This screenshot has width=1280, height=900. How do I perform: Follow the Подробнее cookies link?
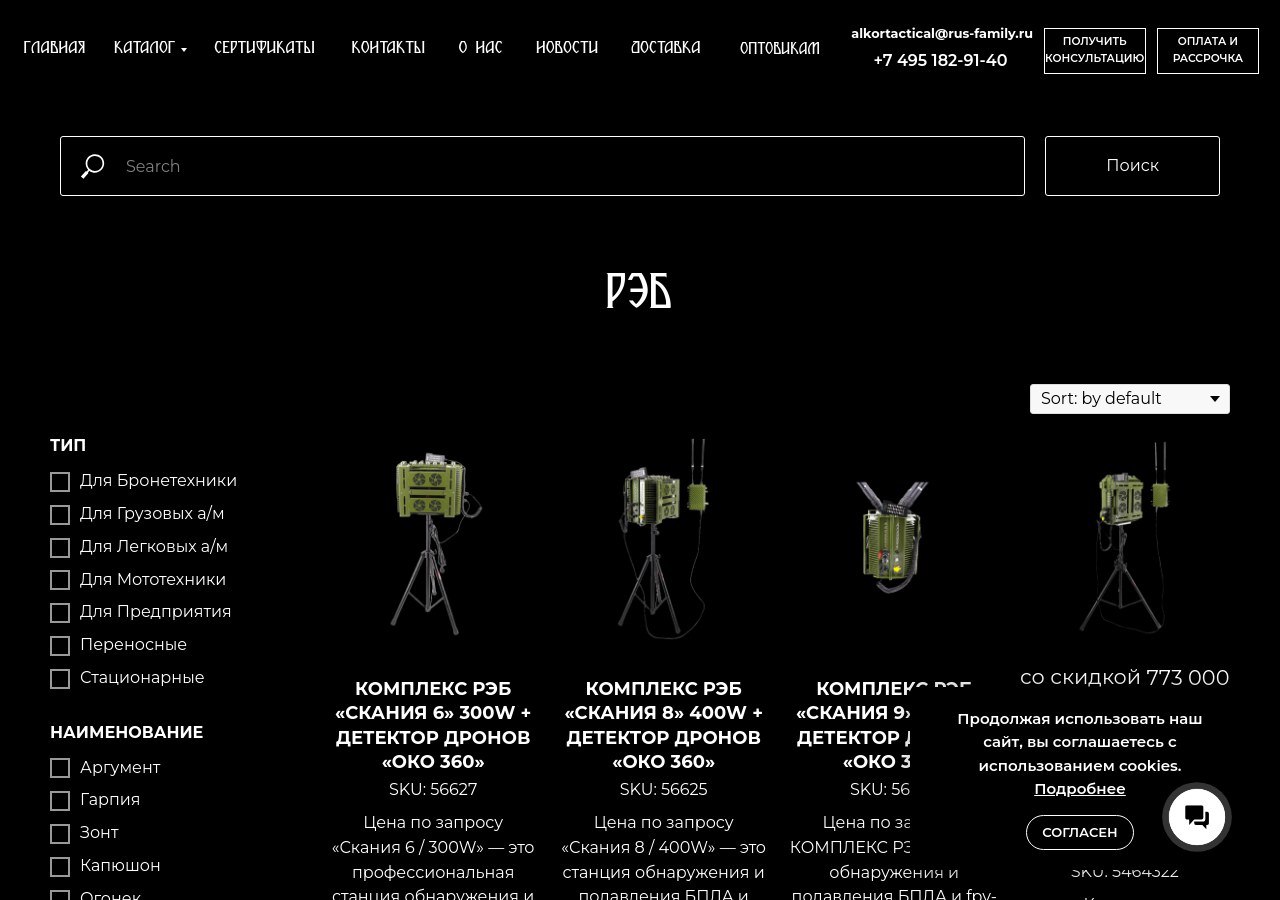(x=1079, y=789)
